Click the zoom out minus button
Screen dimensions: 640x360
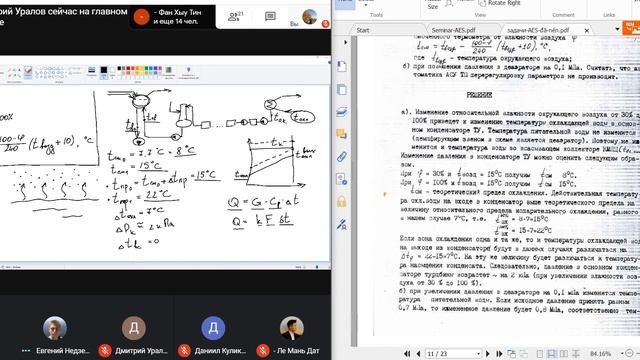(x=629, y=353)
